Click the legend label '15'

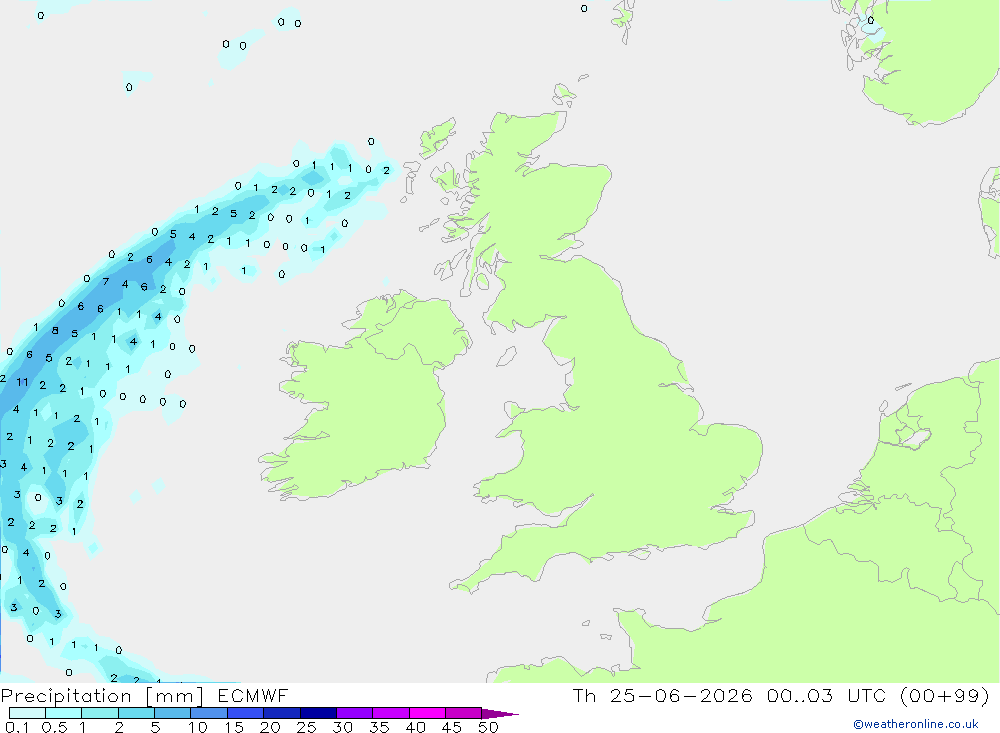click(x=234, y=727)
